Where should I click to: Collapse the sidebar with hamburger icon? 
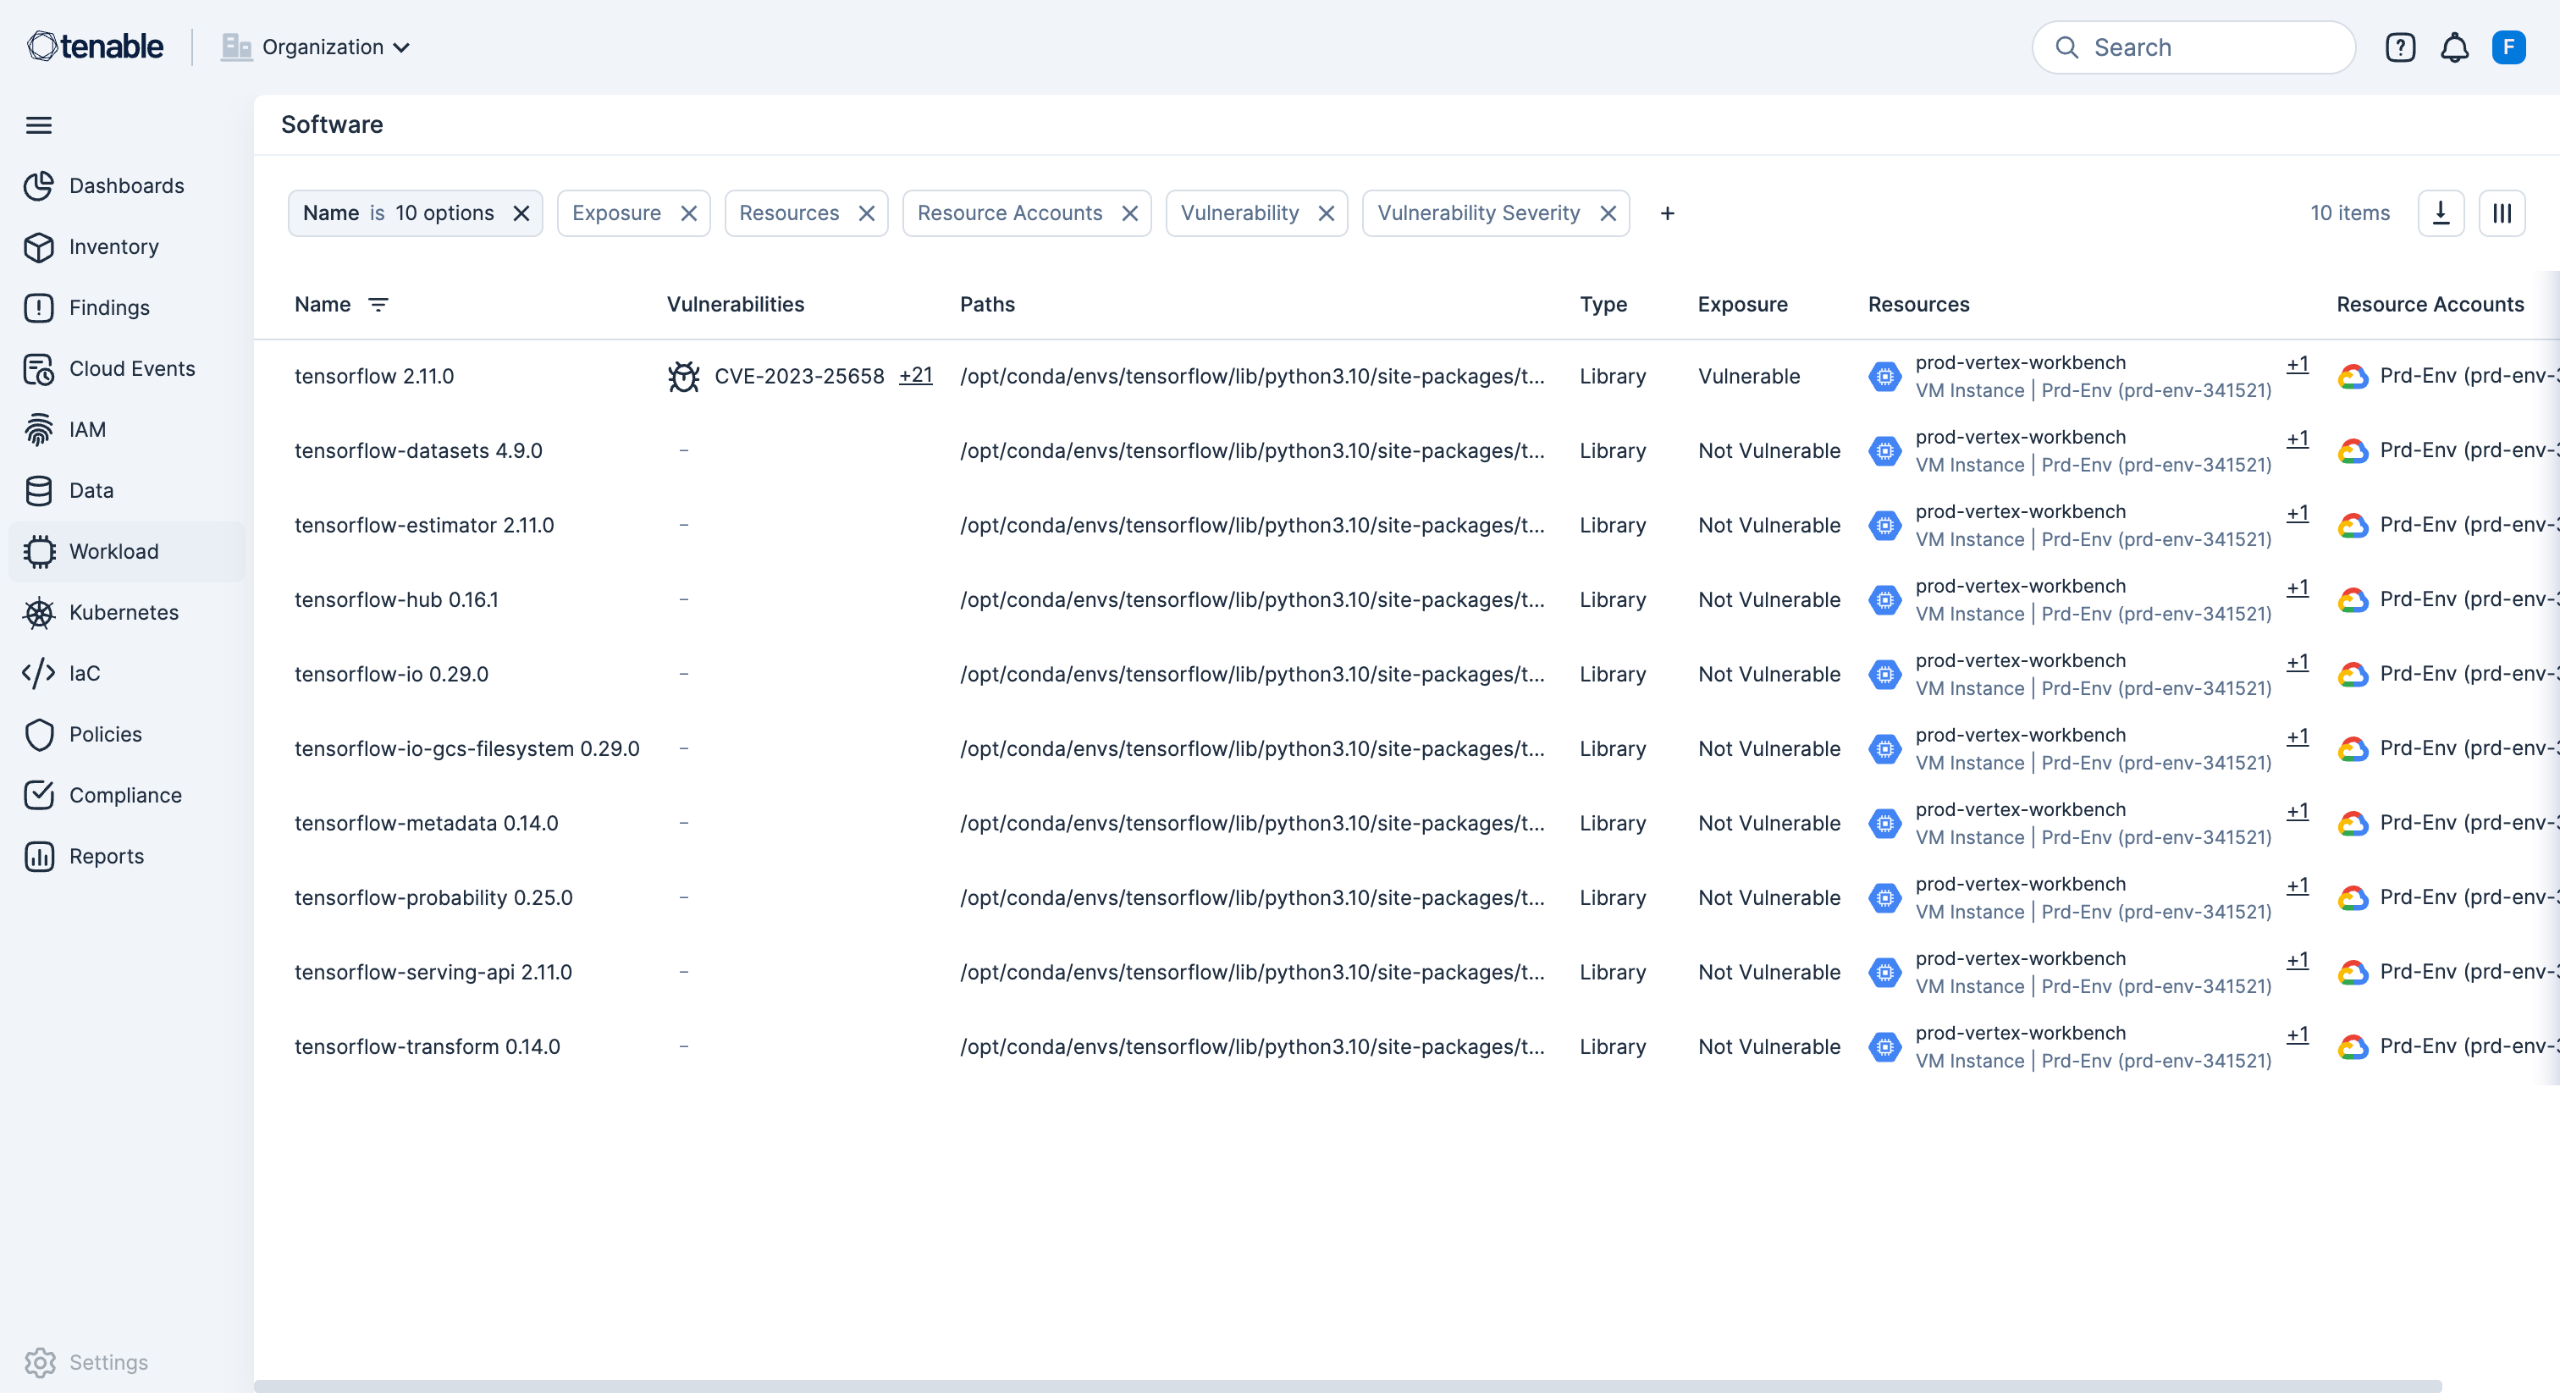tap(39, 125)
